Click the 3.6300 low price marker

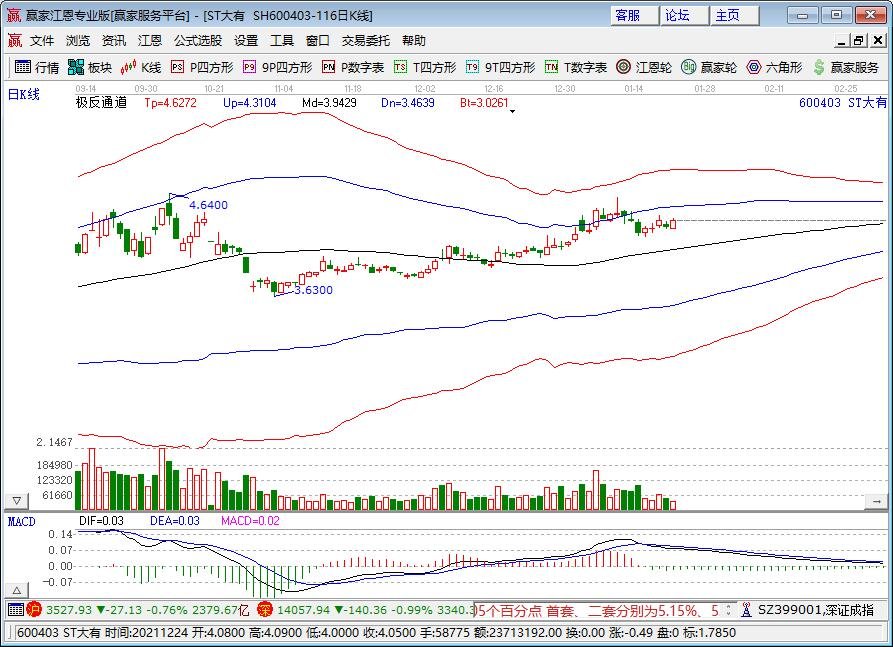click(313, 290)
